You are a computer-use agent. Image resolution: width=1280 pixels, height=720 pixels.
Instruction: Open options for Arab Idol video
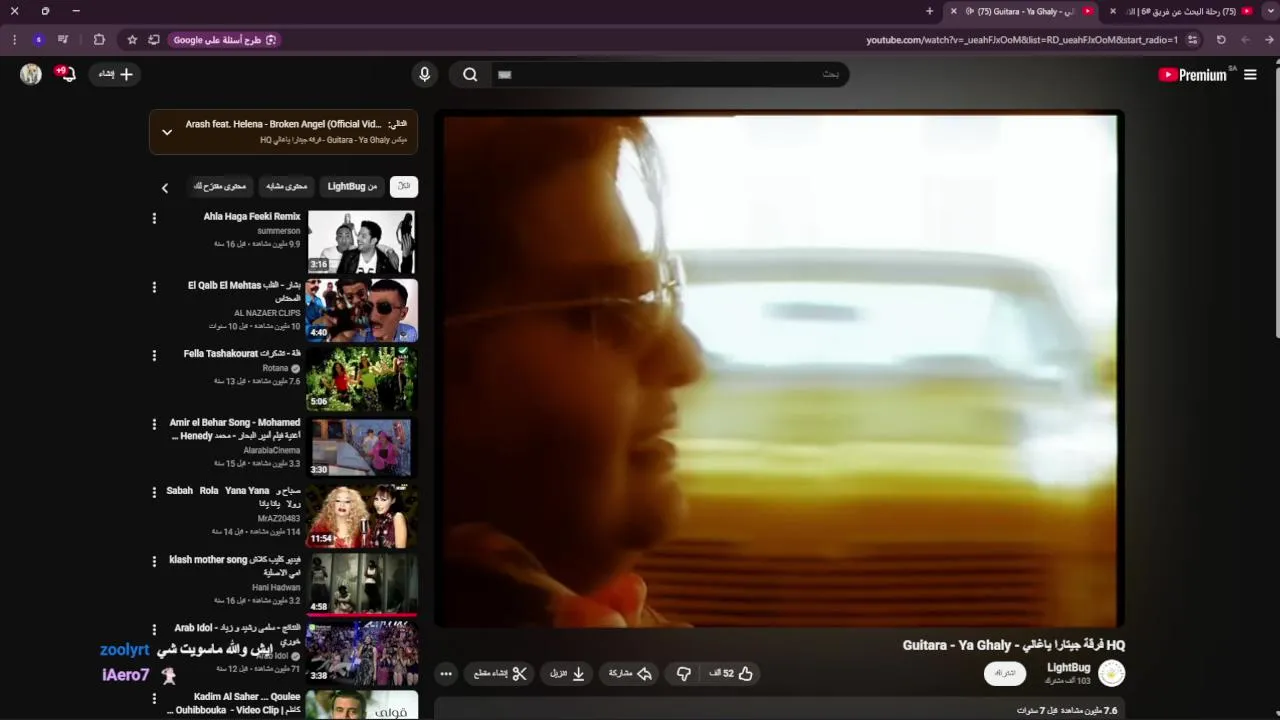(x=154, y=629)
